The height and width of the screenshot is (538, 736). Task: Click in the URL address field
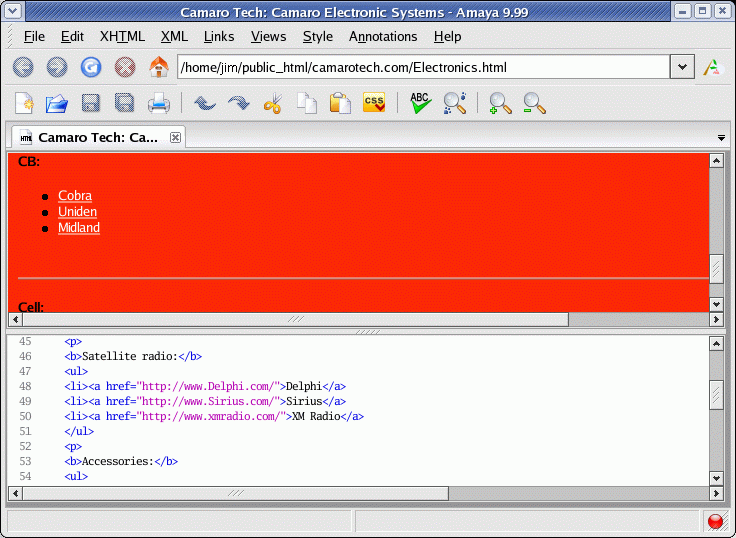(420, 67)
